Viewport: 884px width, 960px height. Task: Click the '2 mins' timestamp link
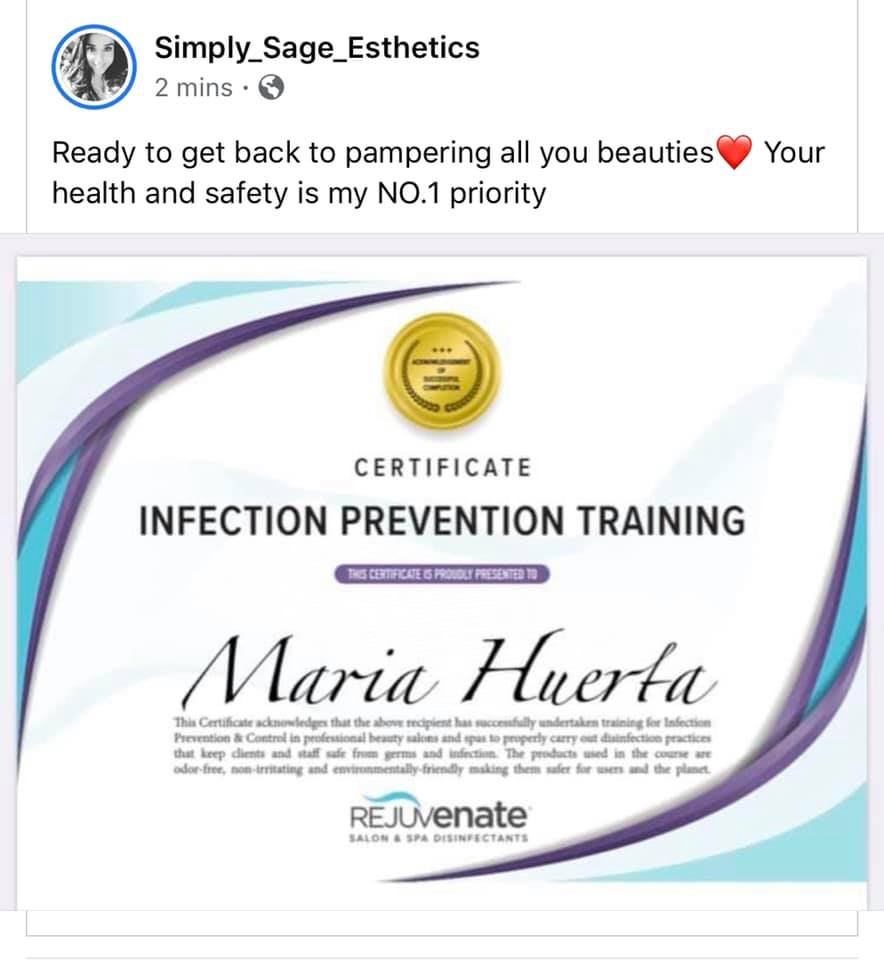point(193,88)
